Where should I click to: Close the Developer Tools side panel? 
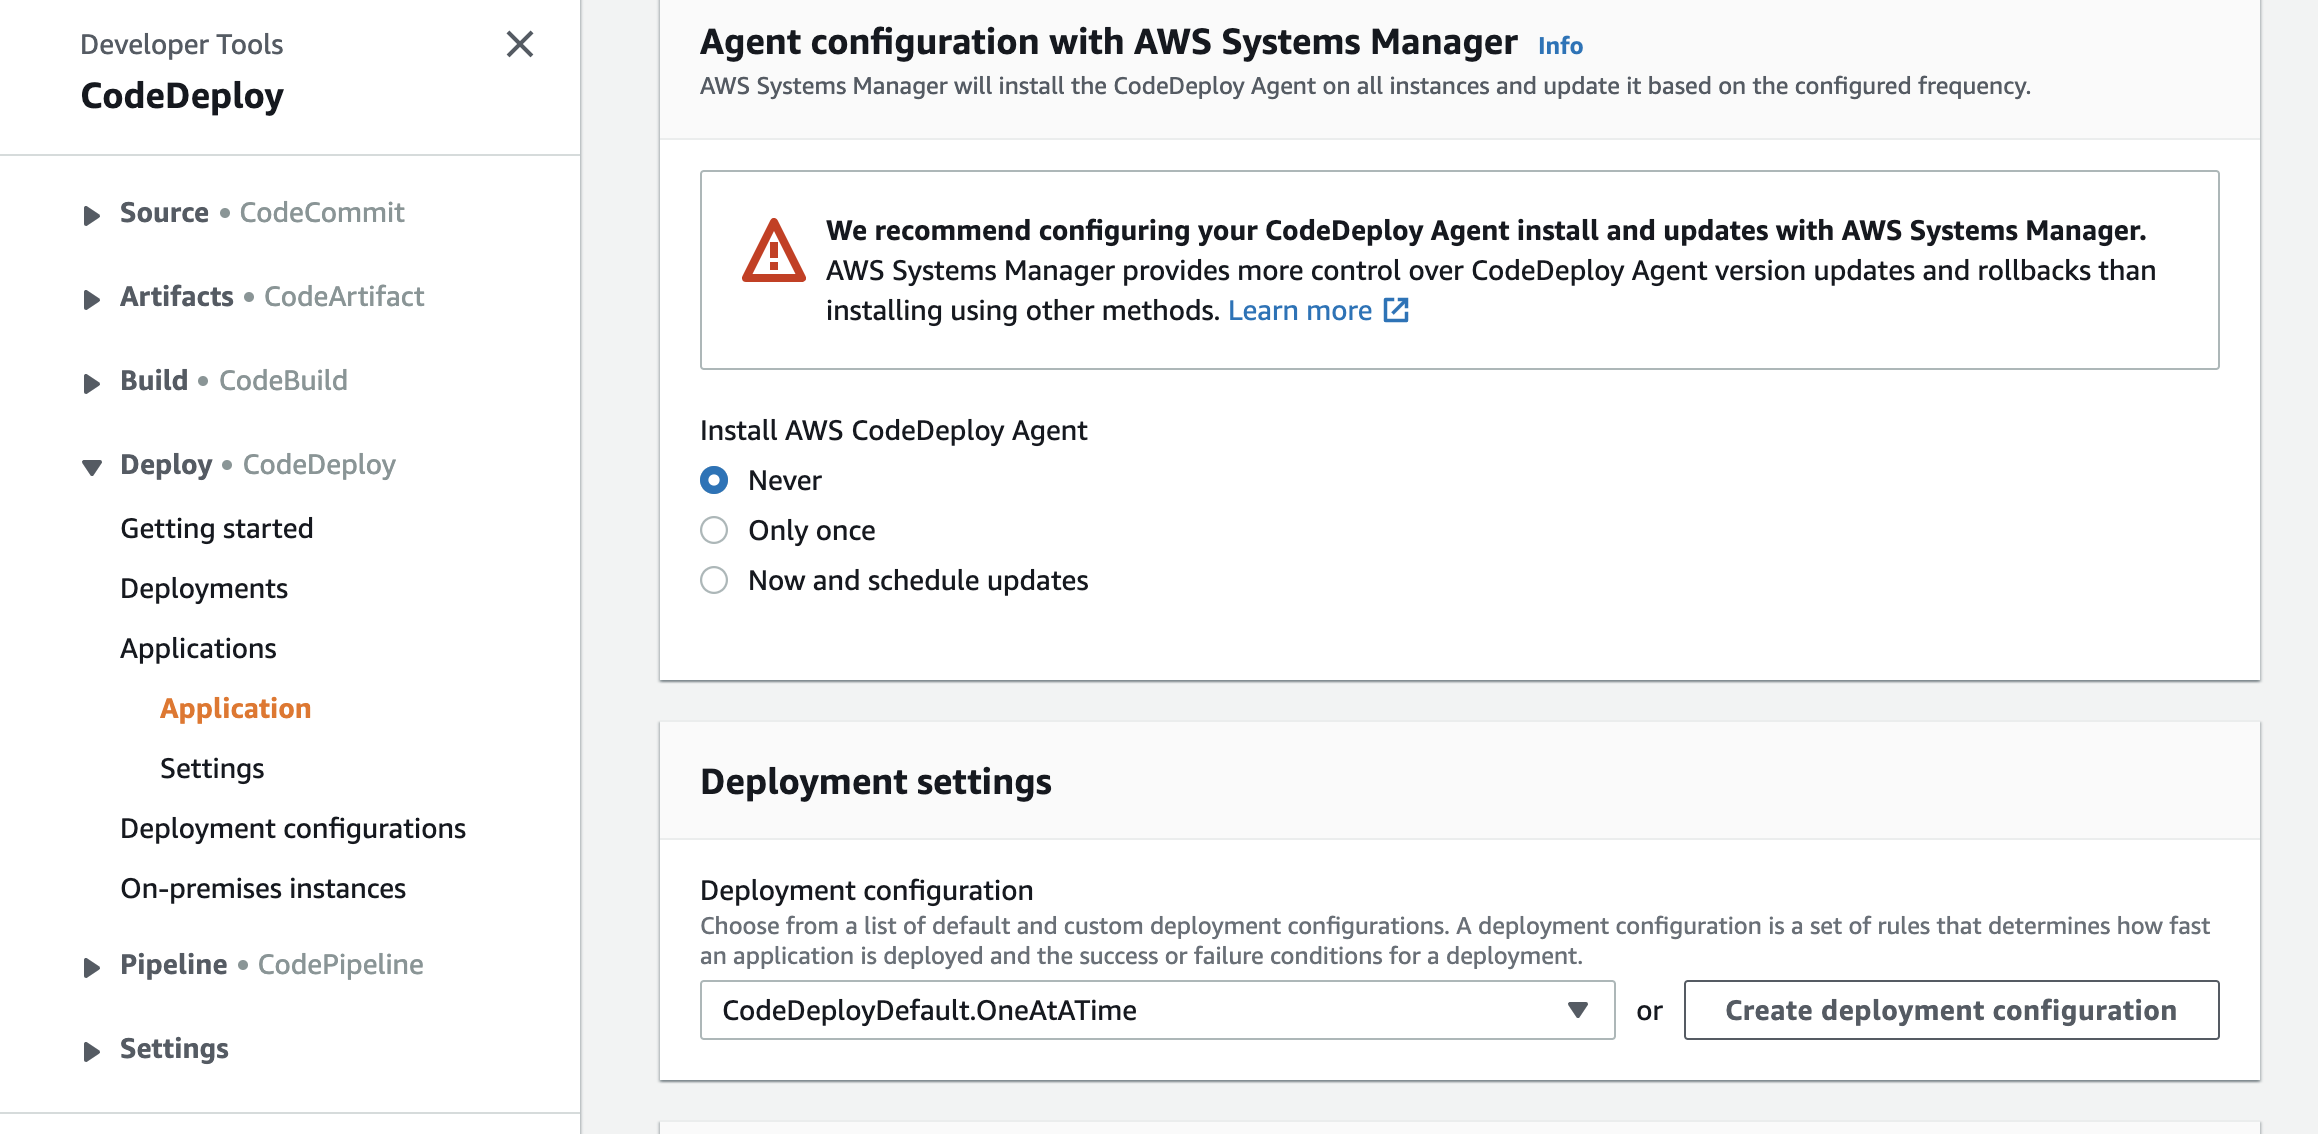pyautogui.click(x=520, y=44)
